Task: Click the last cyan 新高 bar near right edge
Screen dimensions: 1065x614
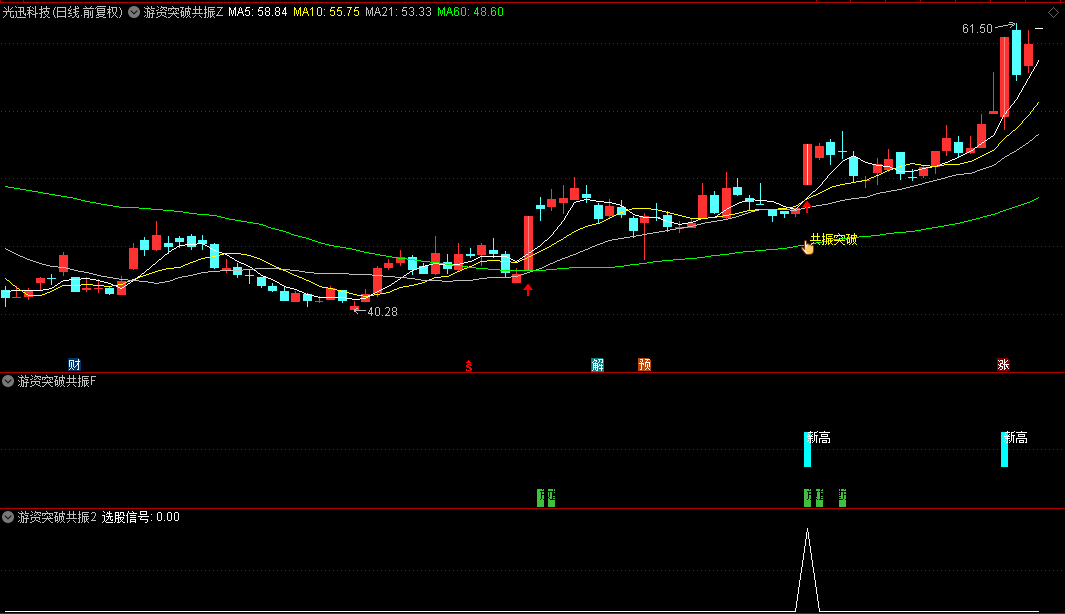Action: tap(1005, 449)
